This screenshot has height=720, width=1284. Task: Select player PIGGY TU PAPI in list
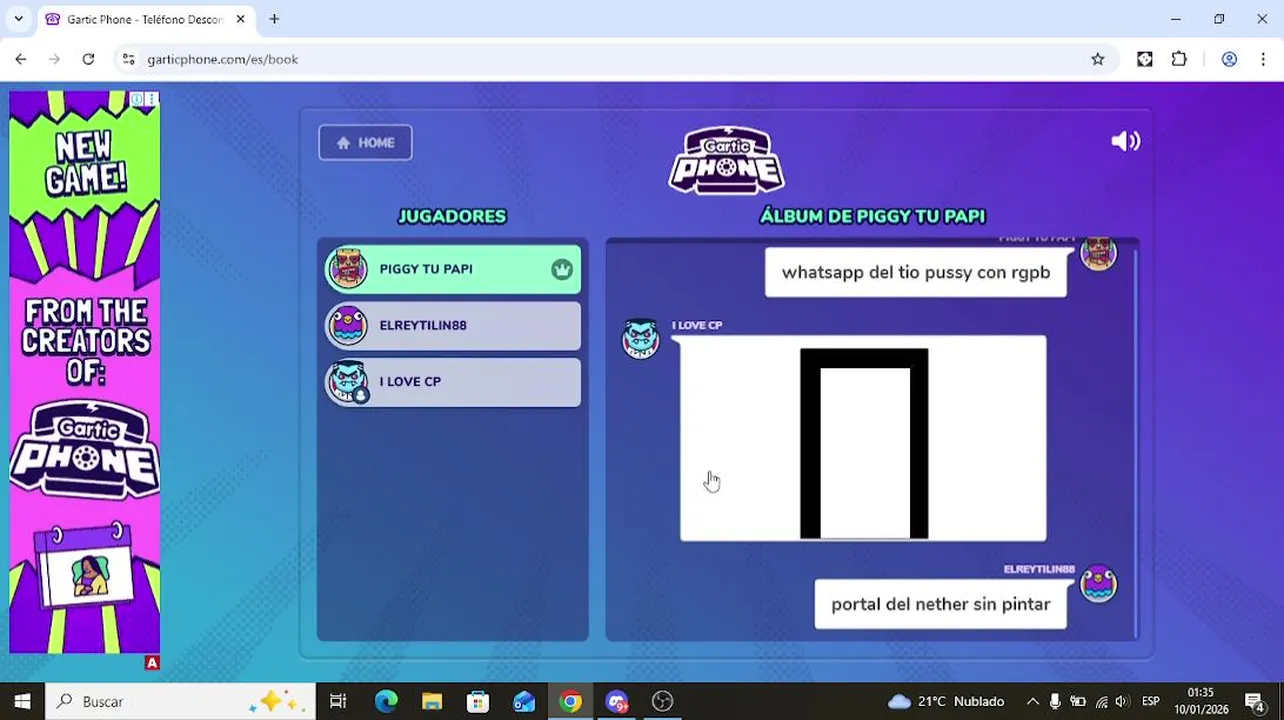click(453, 269)
